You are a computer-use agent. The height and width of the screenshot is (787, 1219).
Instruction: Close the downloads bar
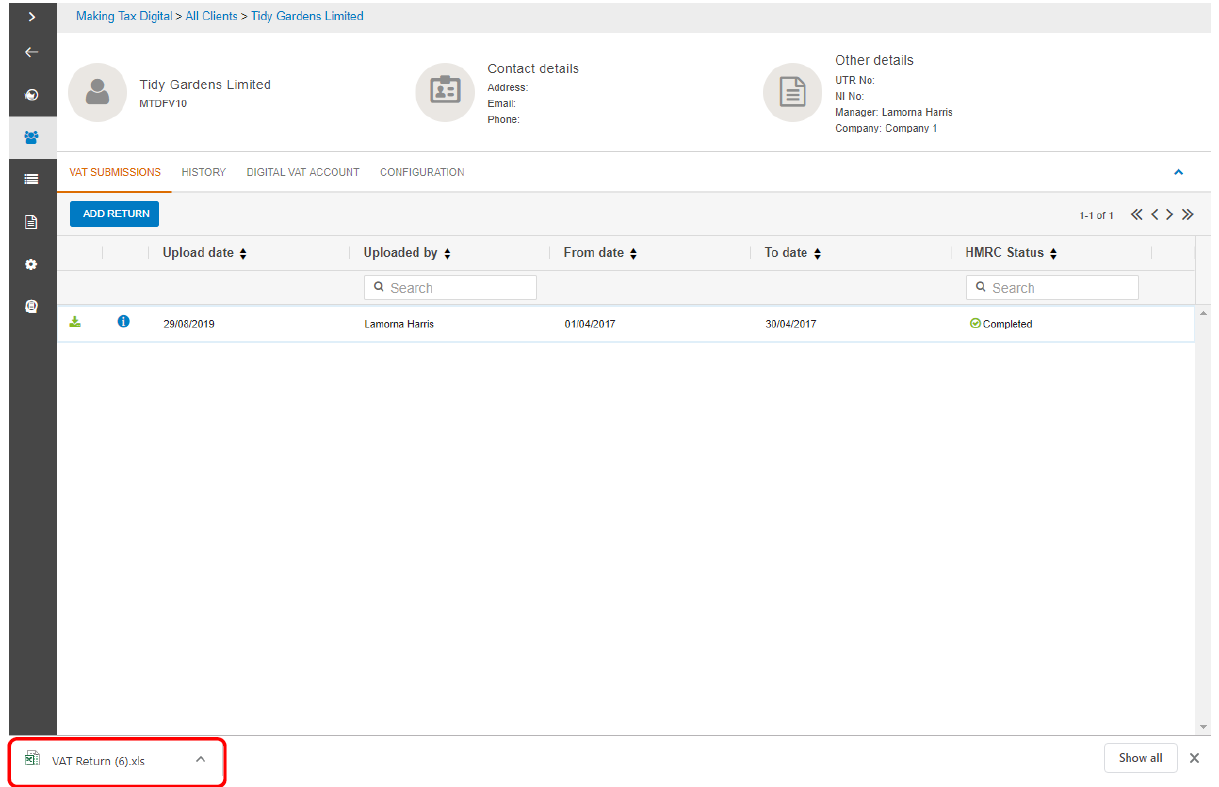pyautogui.click(x=1194, y=758)
